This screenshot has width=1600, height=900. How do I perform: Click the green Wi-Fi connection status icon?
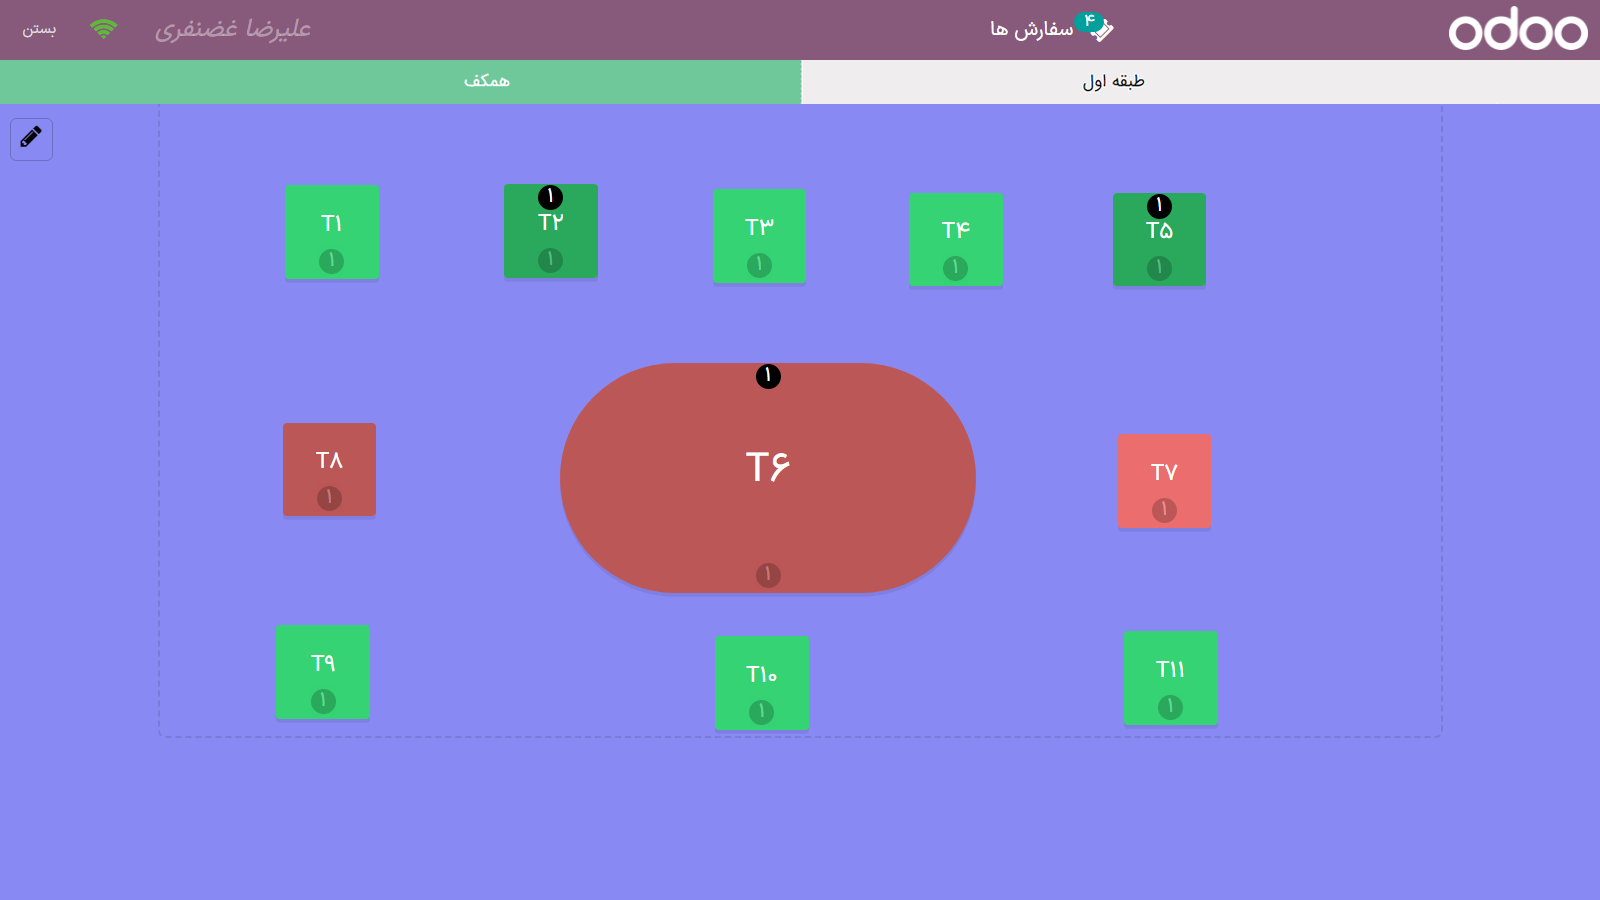[x=103, y=29]
